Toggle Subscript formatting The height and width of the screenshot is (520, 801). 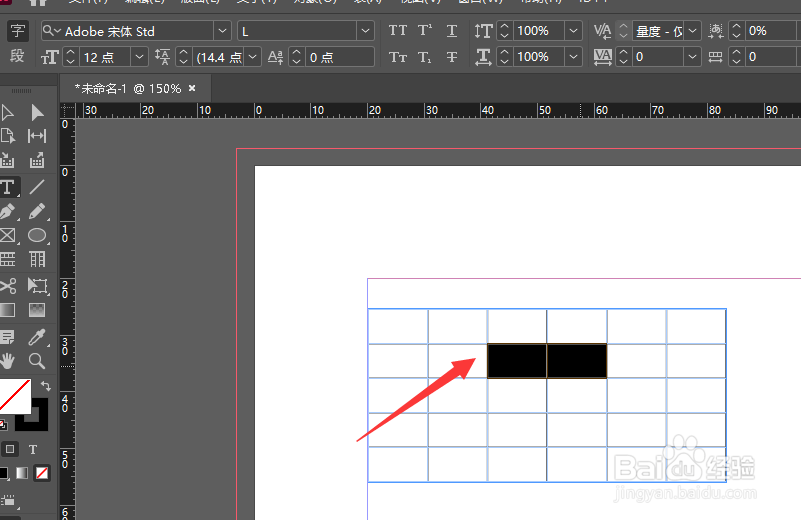click(x=425, y=57)
